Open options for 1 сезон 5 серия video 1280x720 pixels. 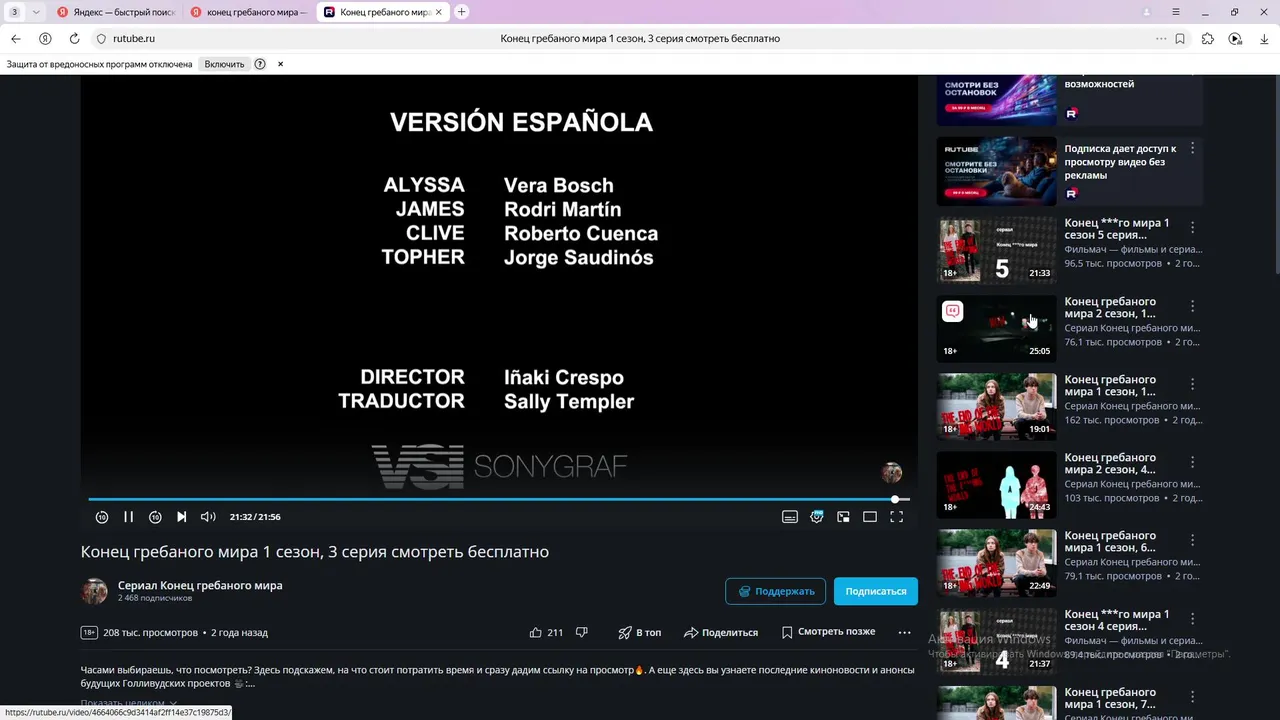tap(1192, 227)
